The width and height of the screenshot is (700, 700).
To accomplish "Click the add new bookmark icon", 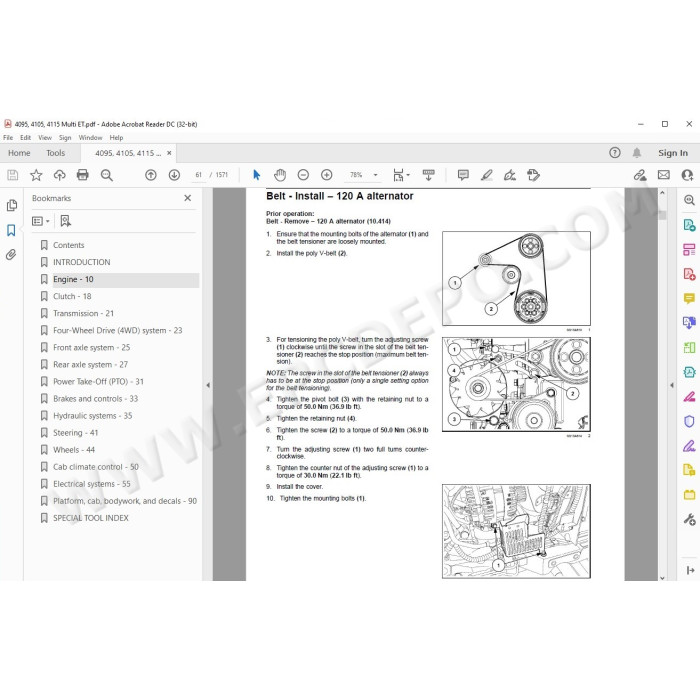I will tap(66, 221).
